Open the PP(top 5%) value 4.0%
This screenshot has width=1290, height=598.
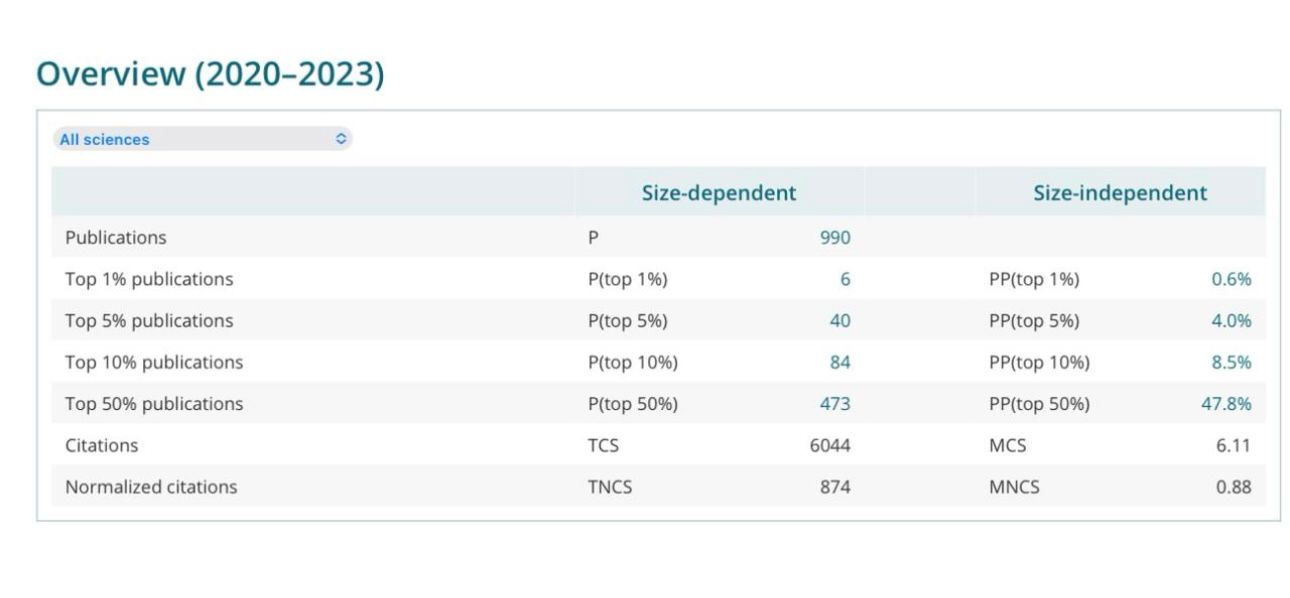(1231, 321)
